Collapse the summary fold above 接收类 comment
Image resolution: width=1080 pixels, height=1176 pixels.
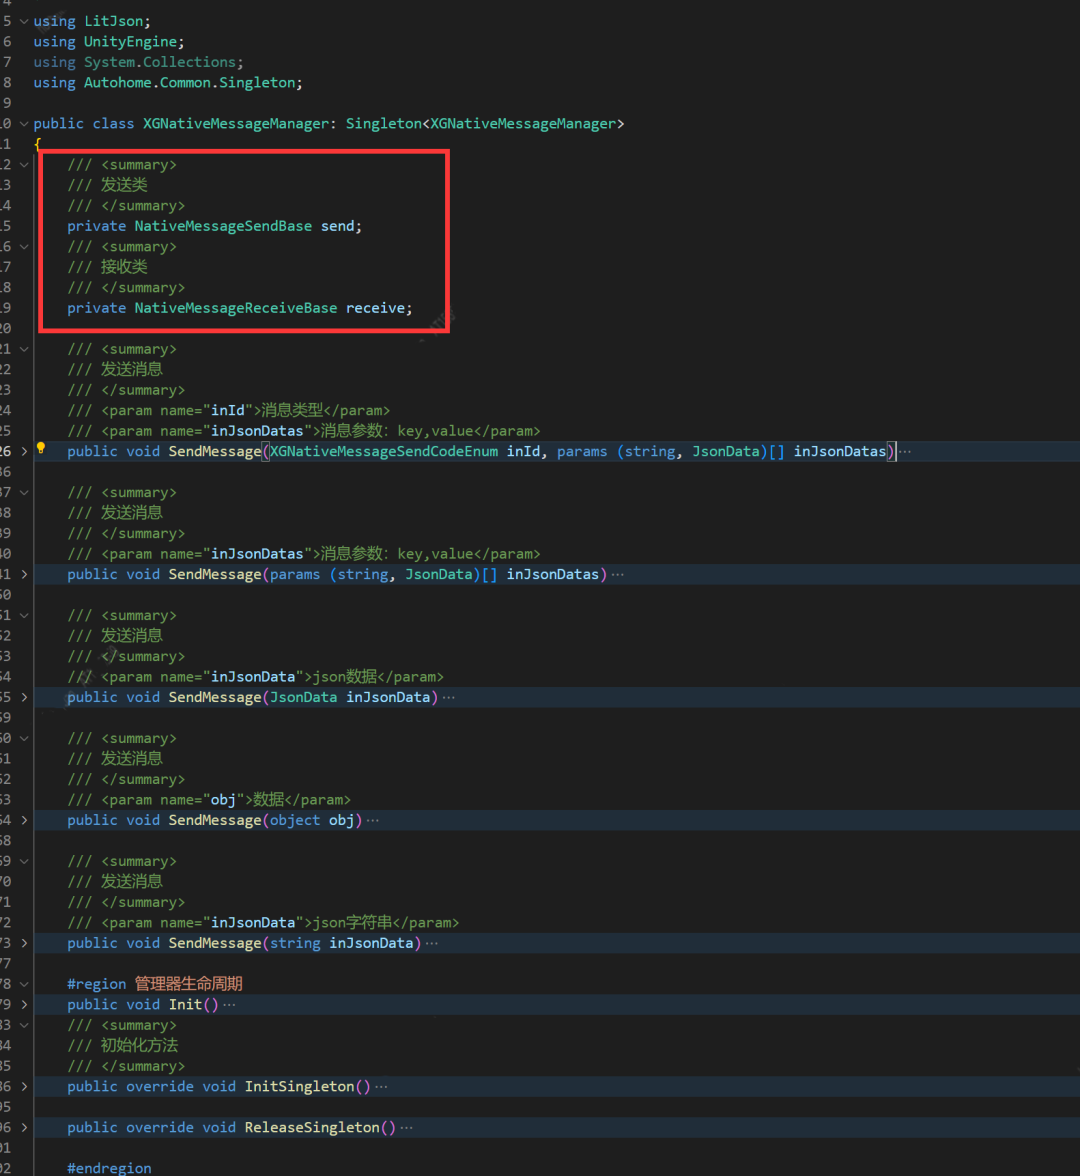[24, 247]
